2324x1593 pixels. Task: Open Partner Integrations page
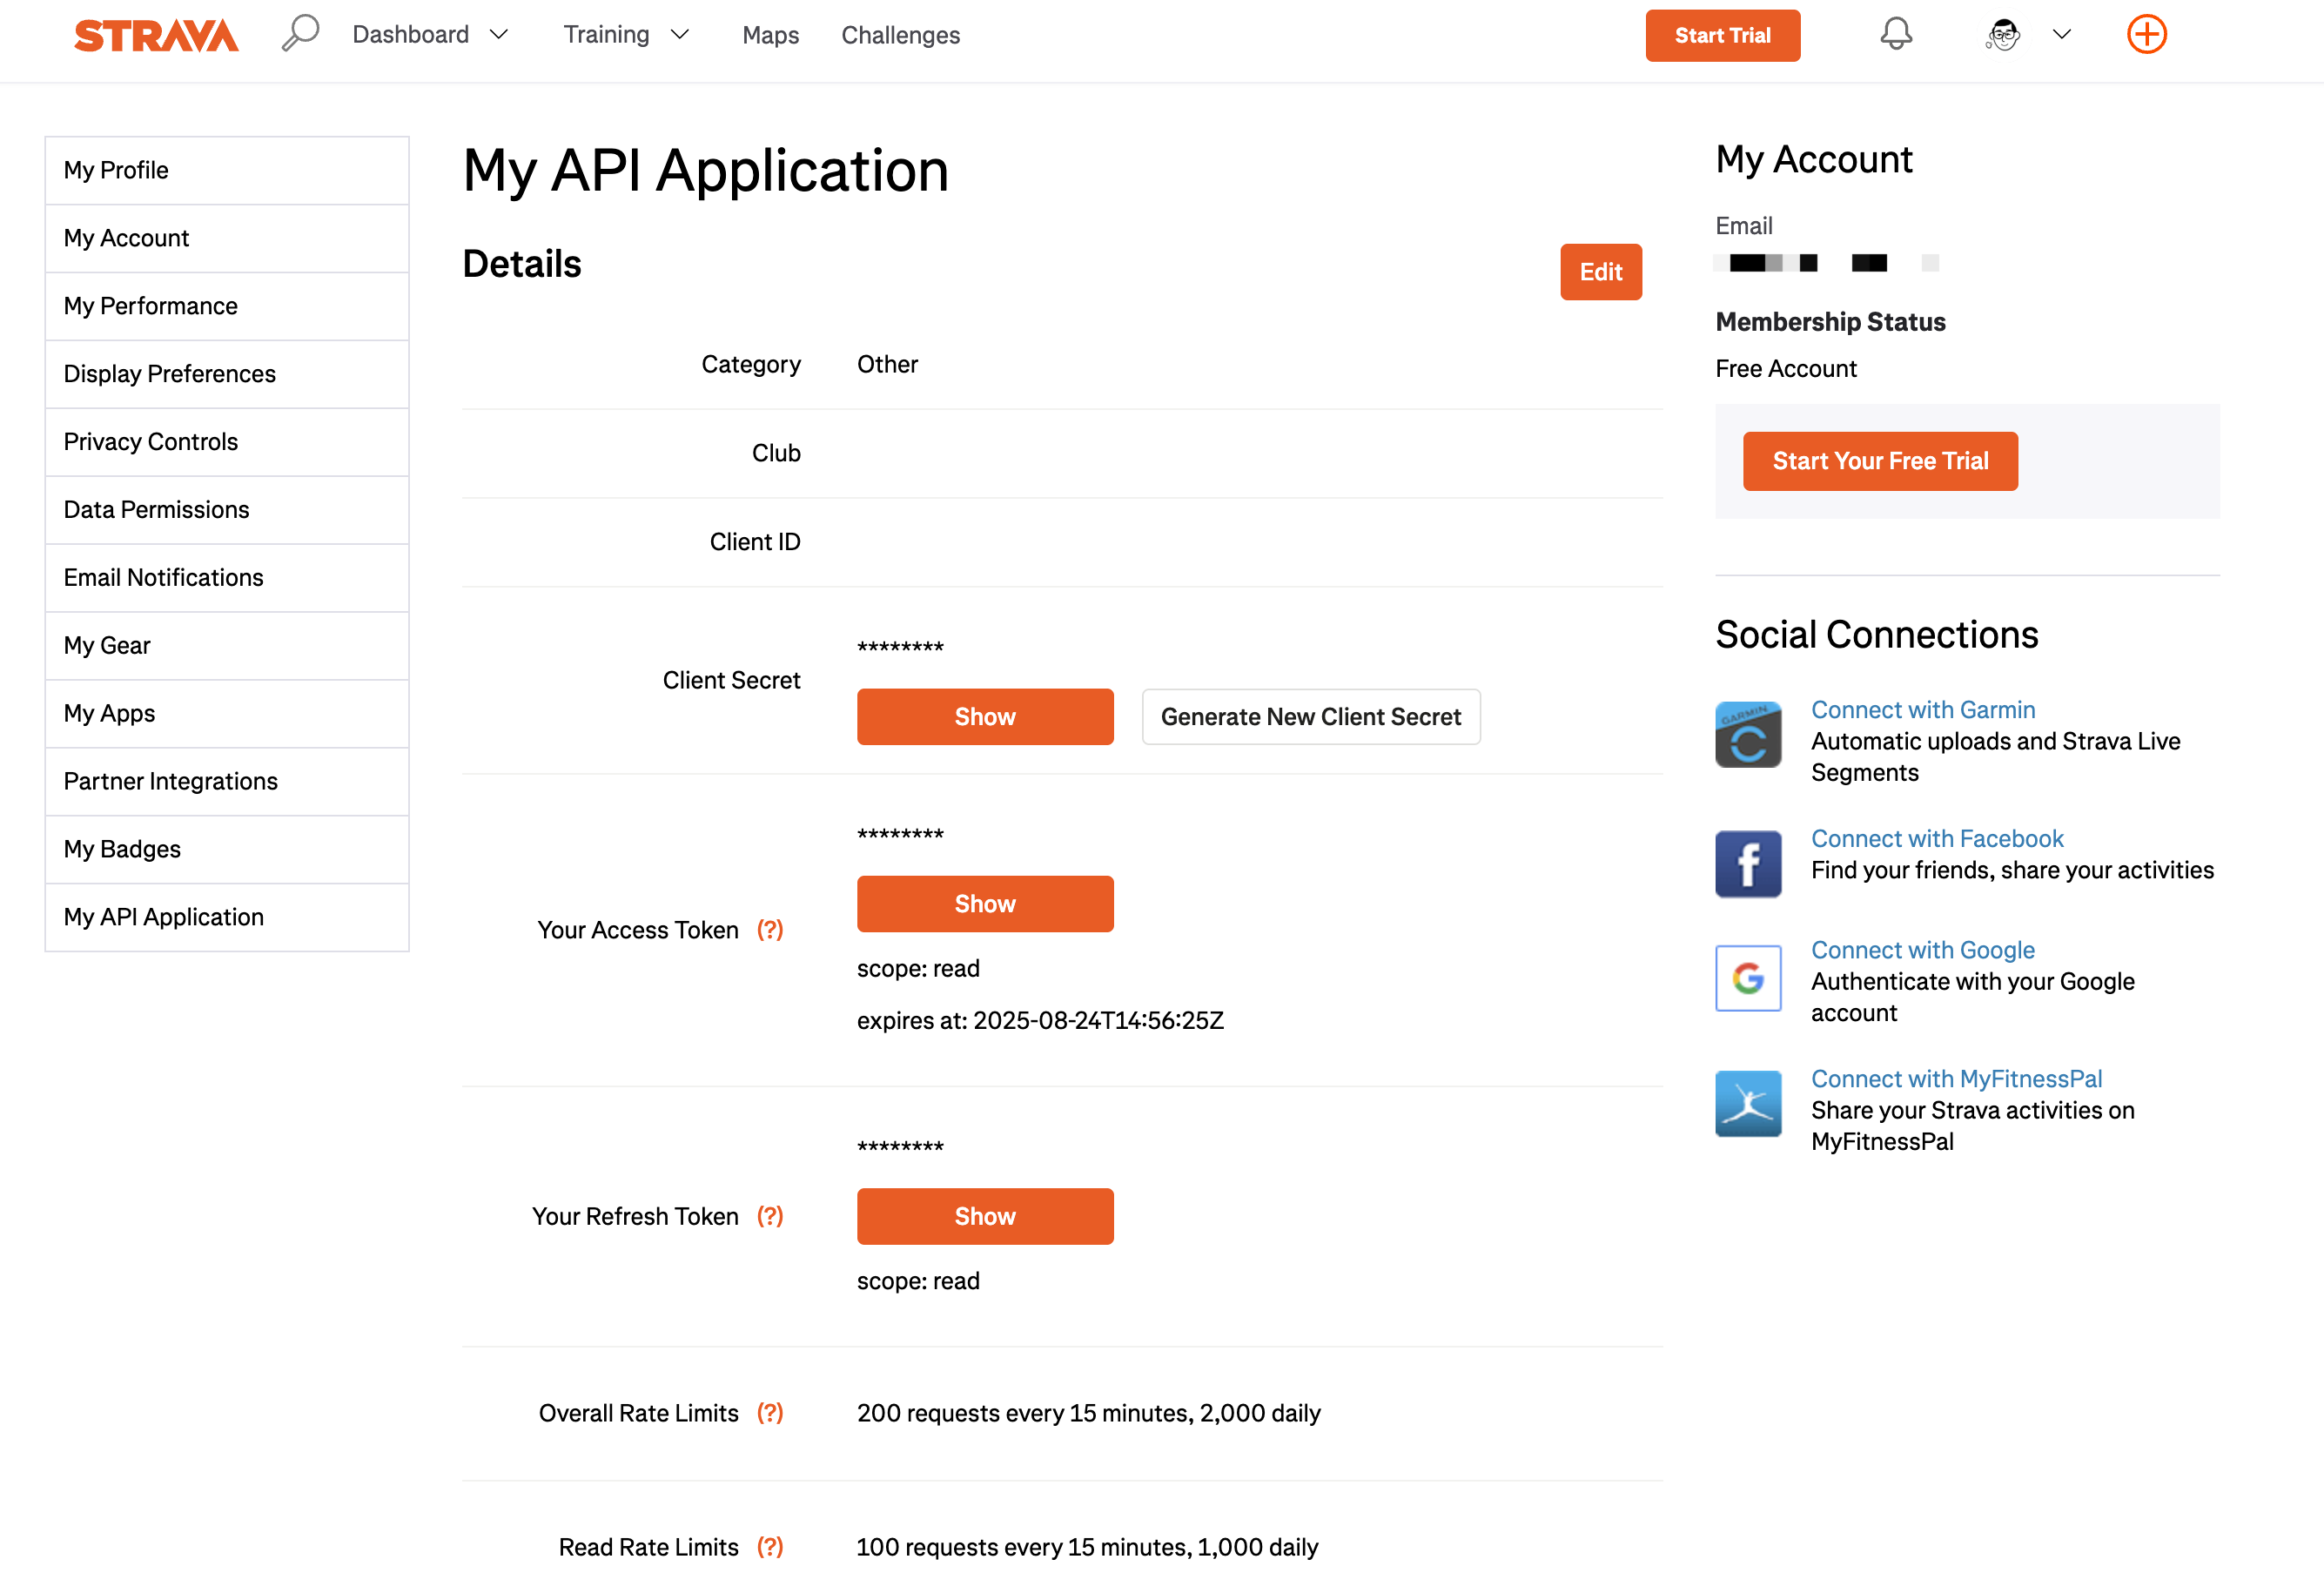click(227, 782)
